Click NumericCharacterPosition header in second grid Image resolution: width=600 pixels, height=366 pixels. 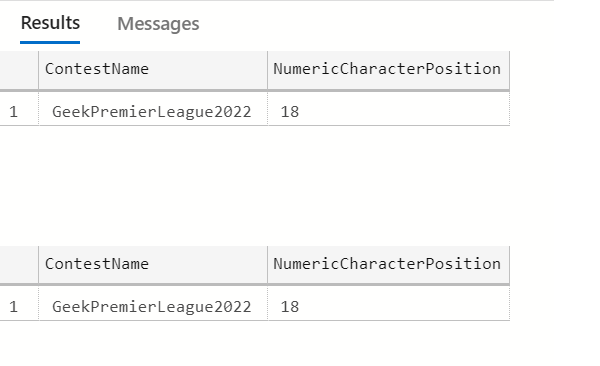pos(388,264)
